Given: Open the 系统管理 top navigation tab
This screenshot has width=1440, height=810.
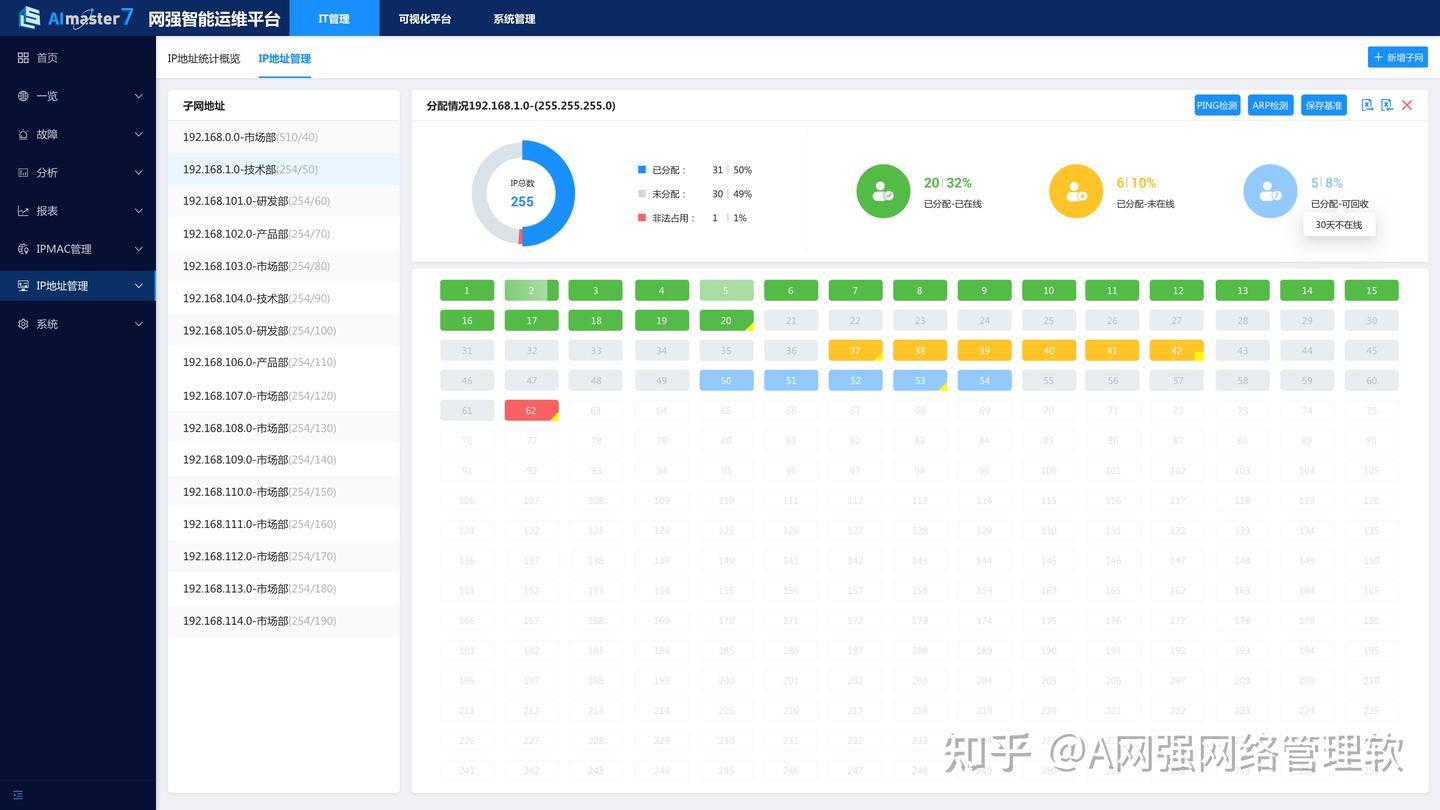Looking at the screenshot, I should pos(514,18).
